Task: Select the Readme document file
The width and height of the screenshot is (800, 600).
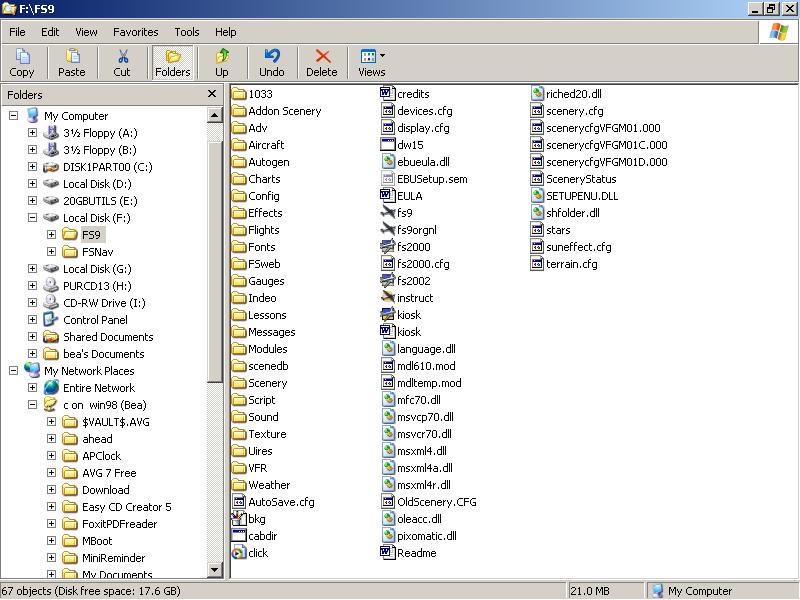Action: [x=415, y=553]
